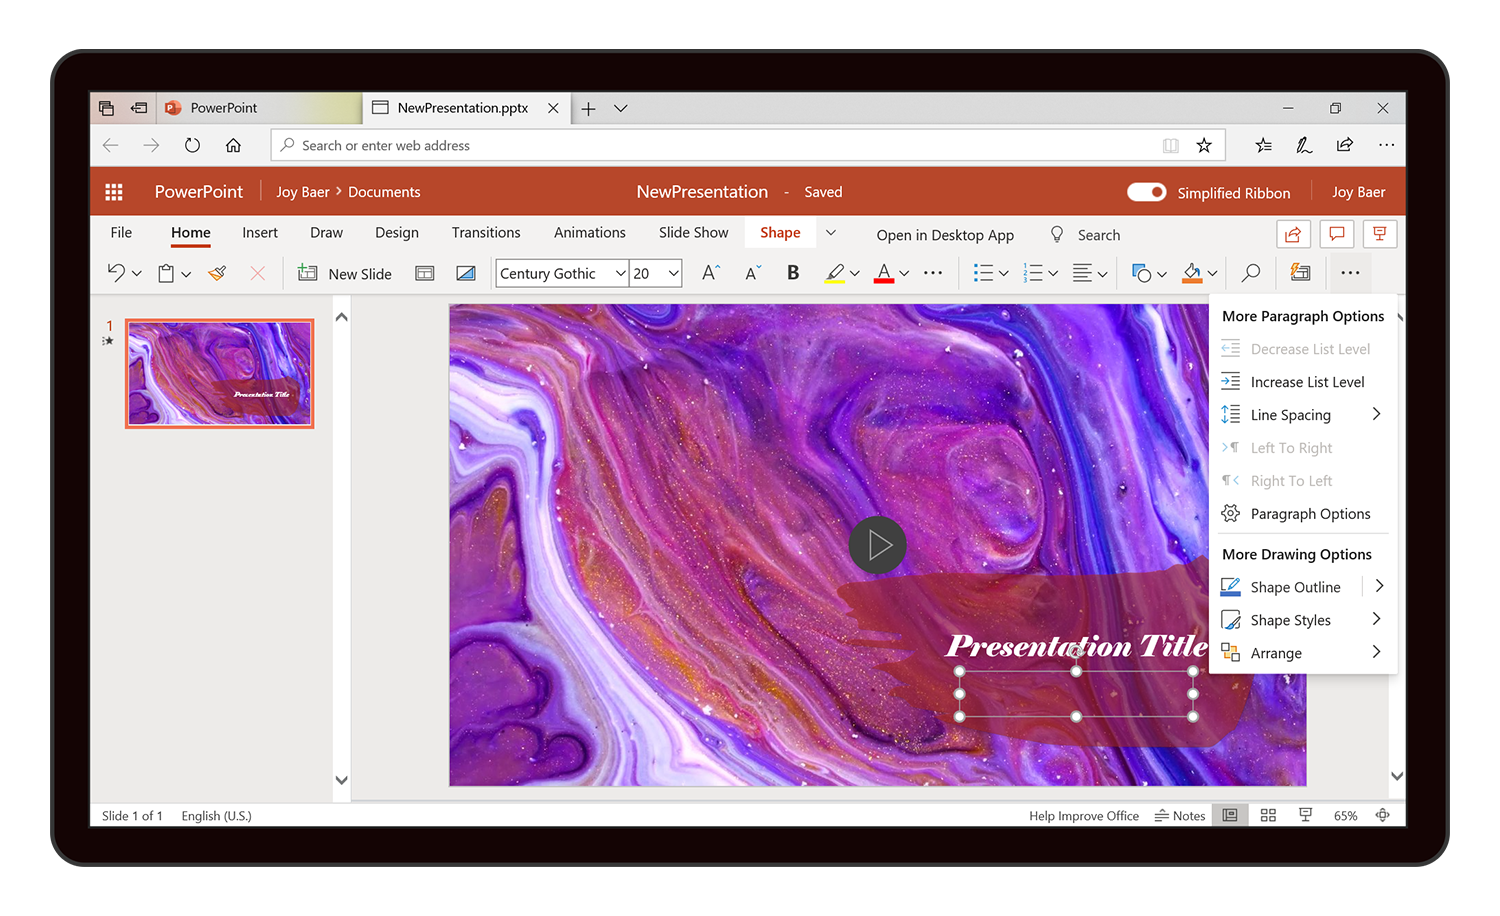Open the Documents breadcrumb link
1500x916 pixels.
pyautogui.click(x=384, y=192)
